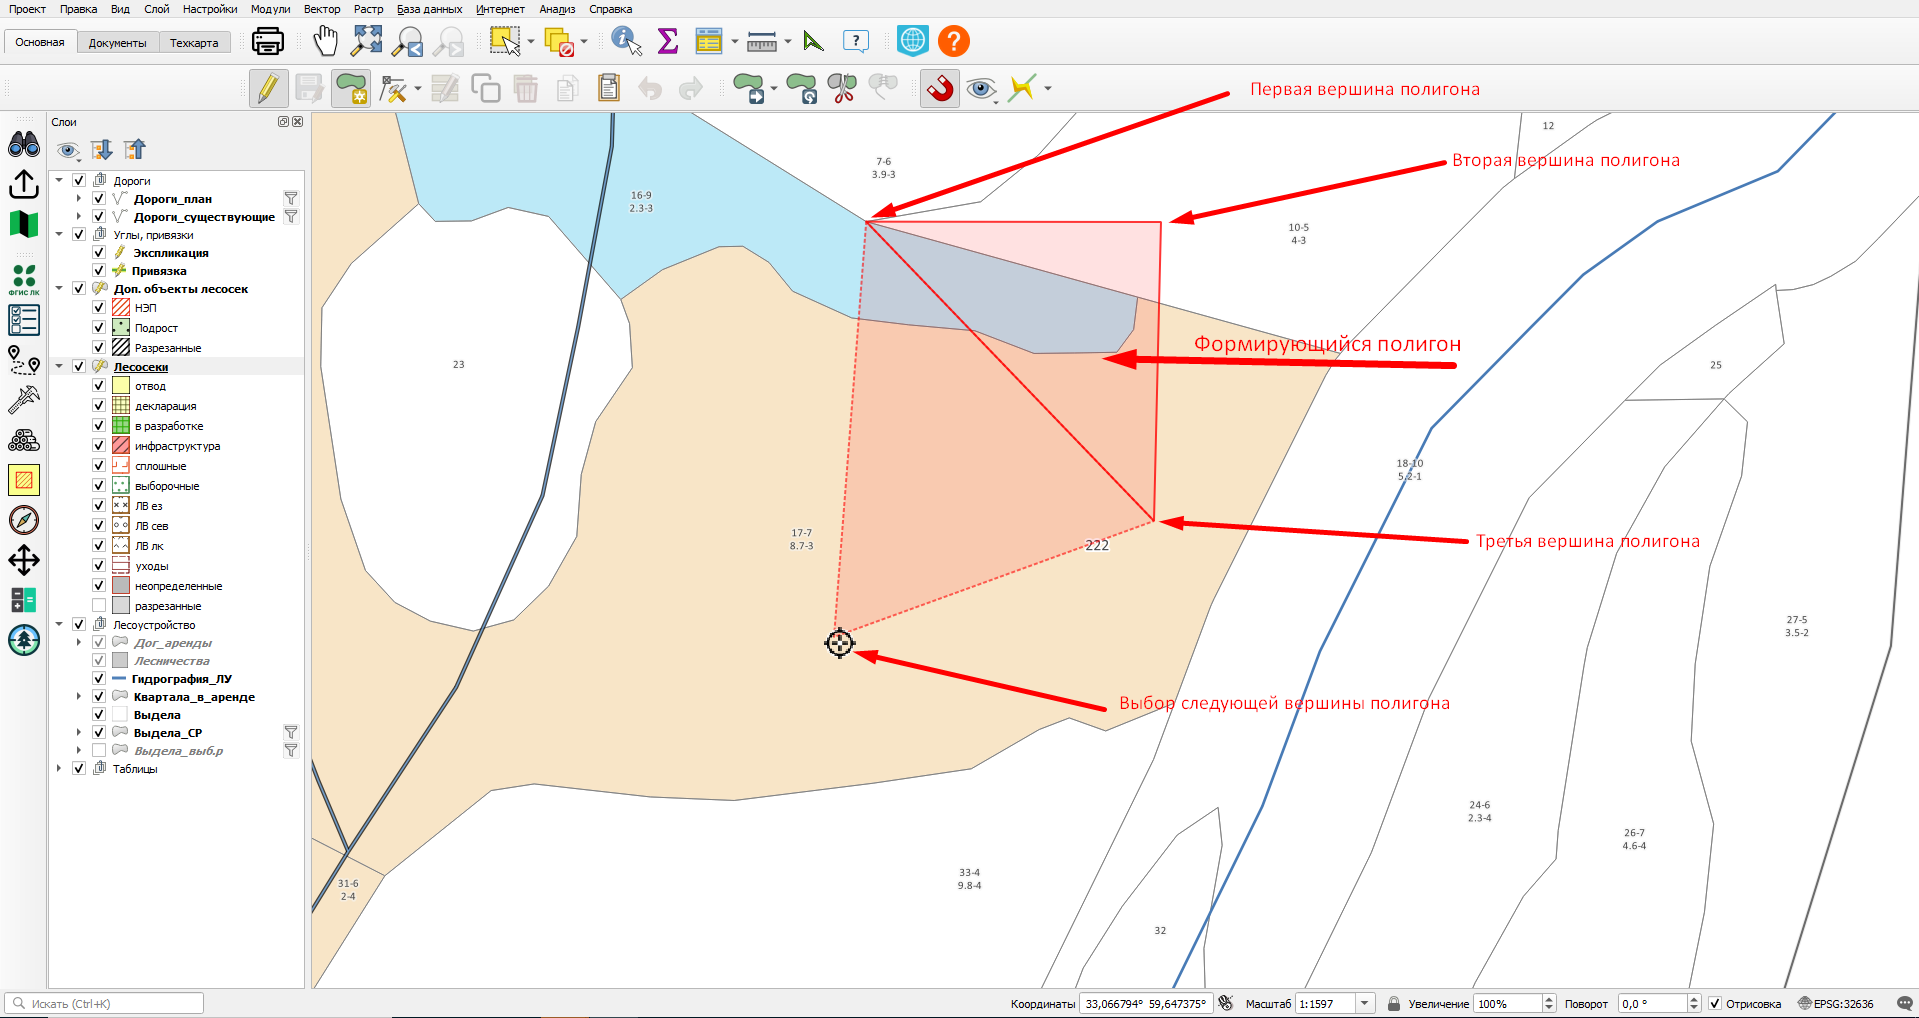Enable snapping with the red magnet icon
The height and width of the screenshot is (1018, 1919).
pyautogui.click(x=939, y=89)
